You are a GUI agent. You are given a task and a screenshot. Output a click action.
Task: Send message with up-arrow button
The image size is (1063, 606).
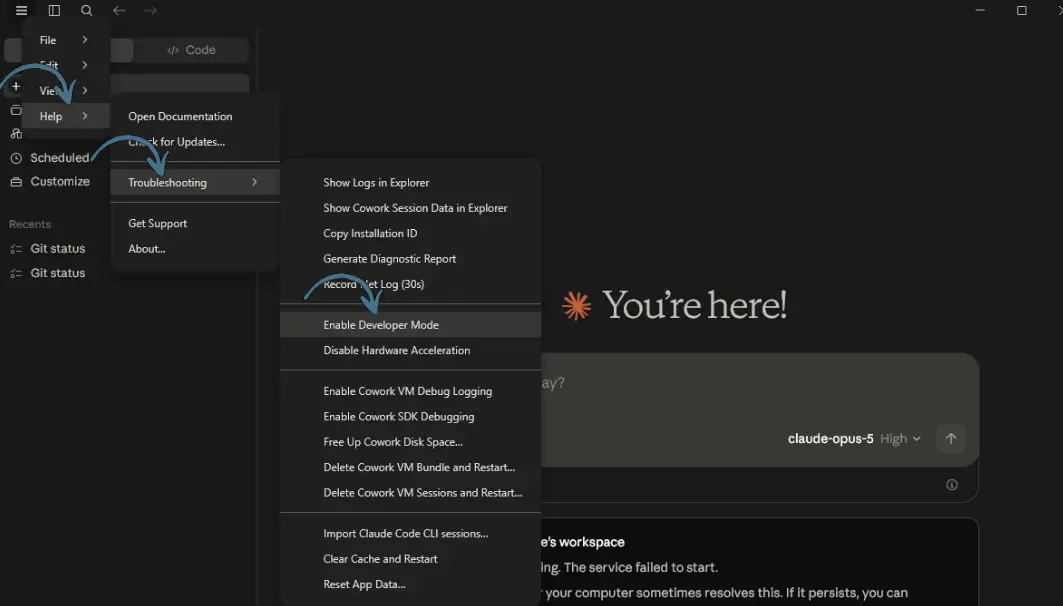tap(950, 439)
